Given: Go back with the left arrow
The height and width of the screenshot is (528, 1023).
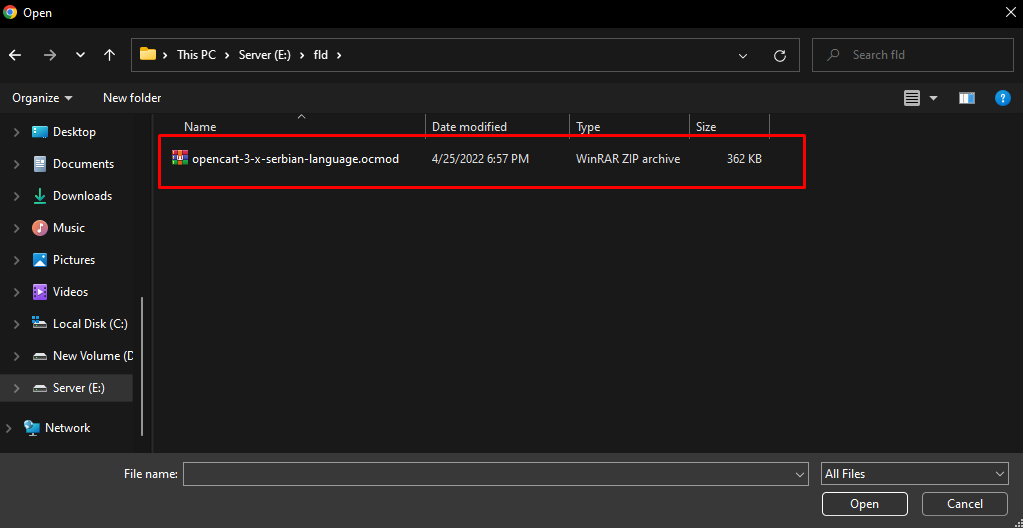Looking at the screenshot, I should coord(15,55).
